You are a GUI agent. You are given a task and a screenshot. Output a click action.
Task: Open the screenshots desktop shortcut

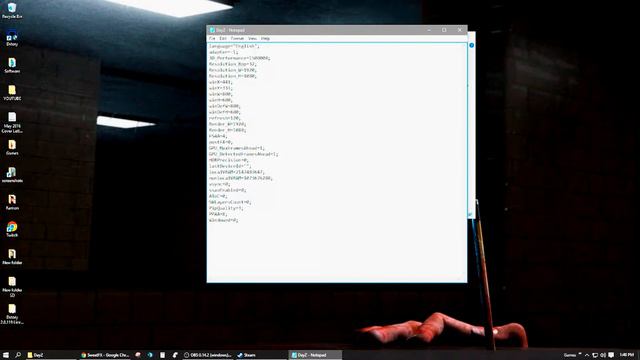tap(12, 175)
